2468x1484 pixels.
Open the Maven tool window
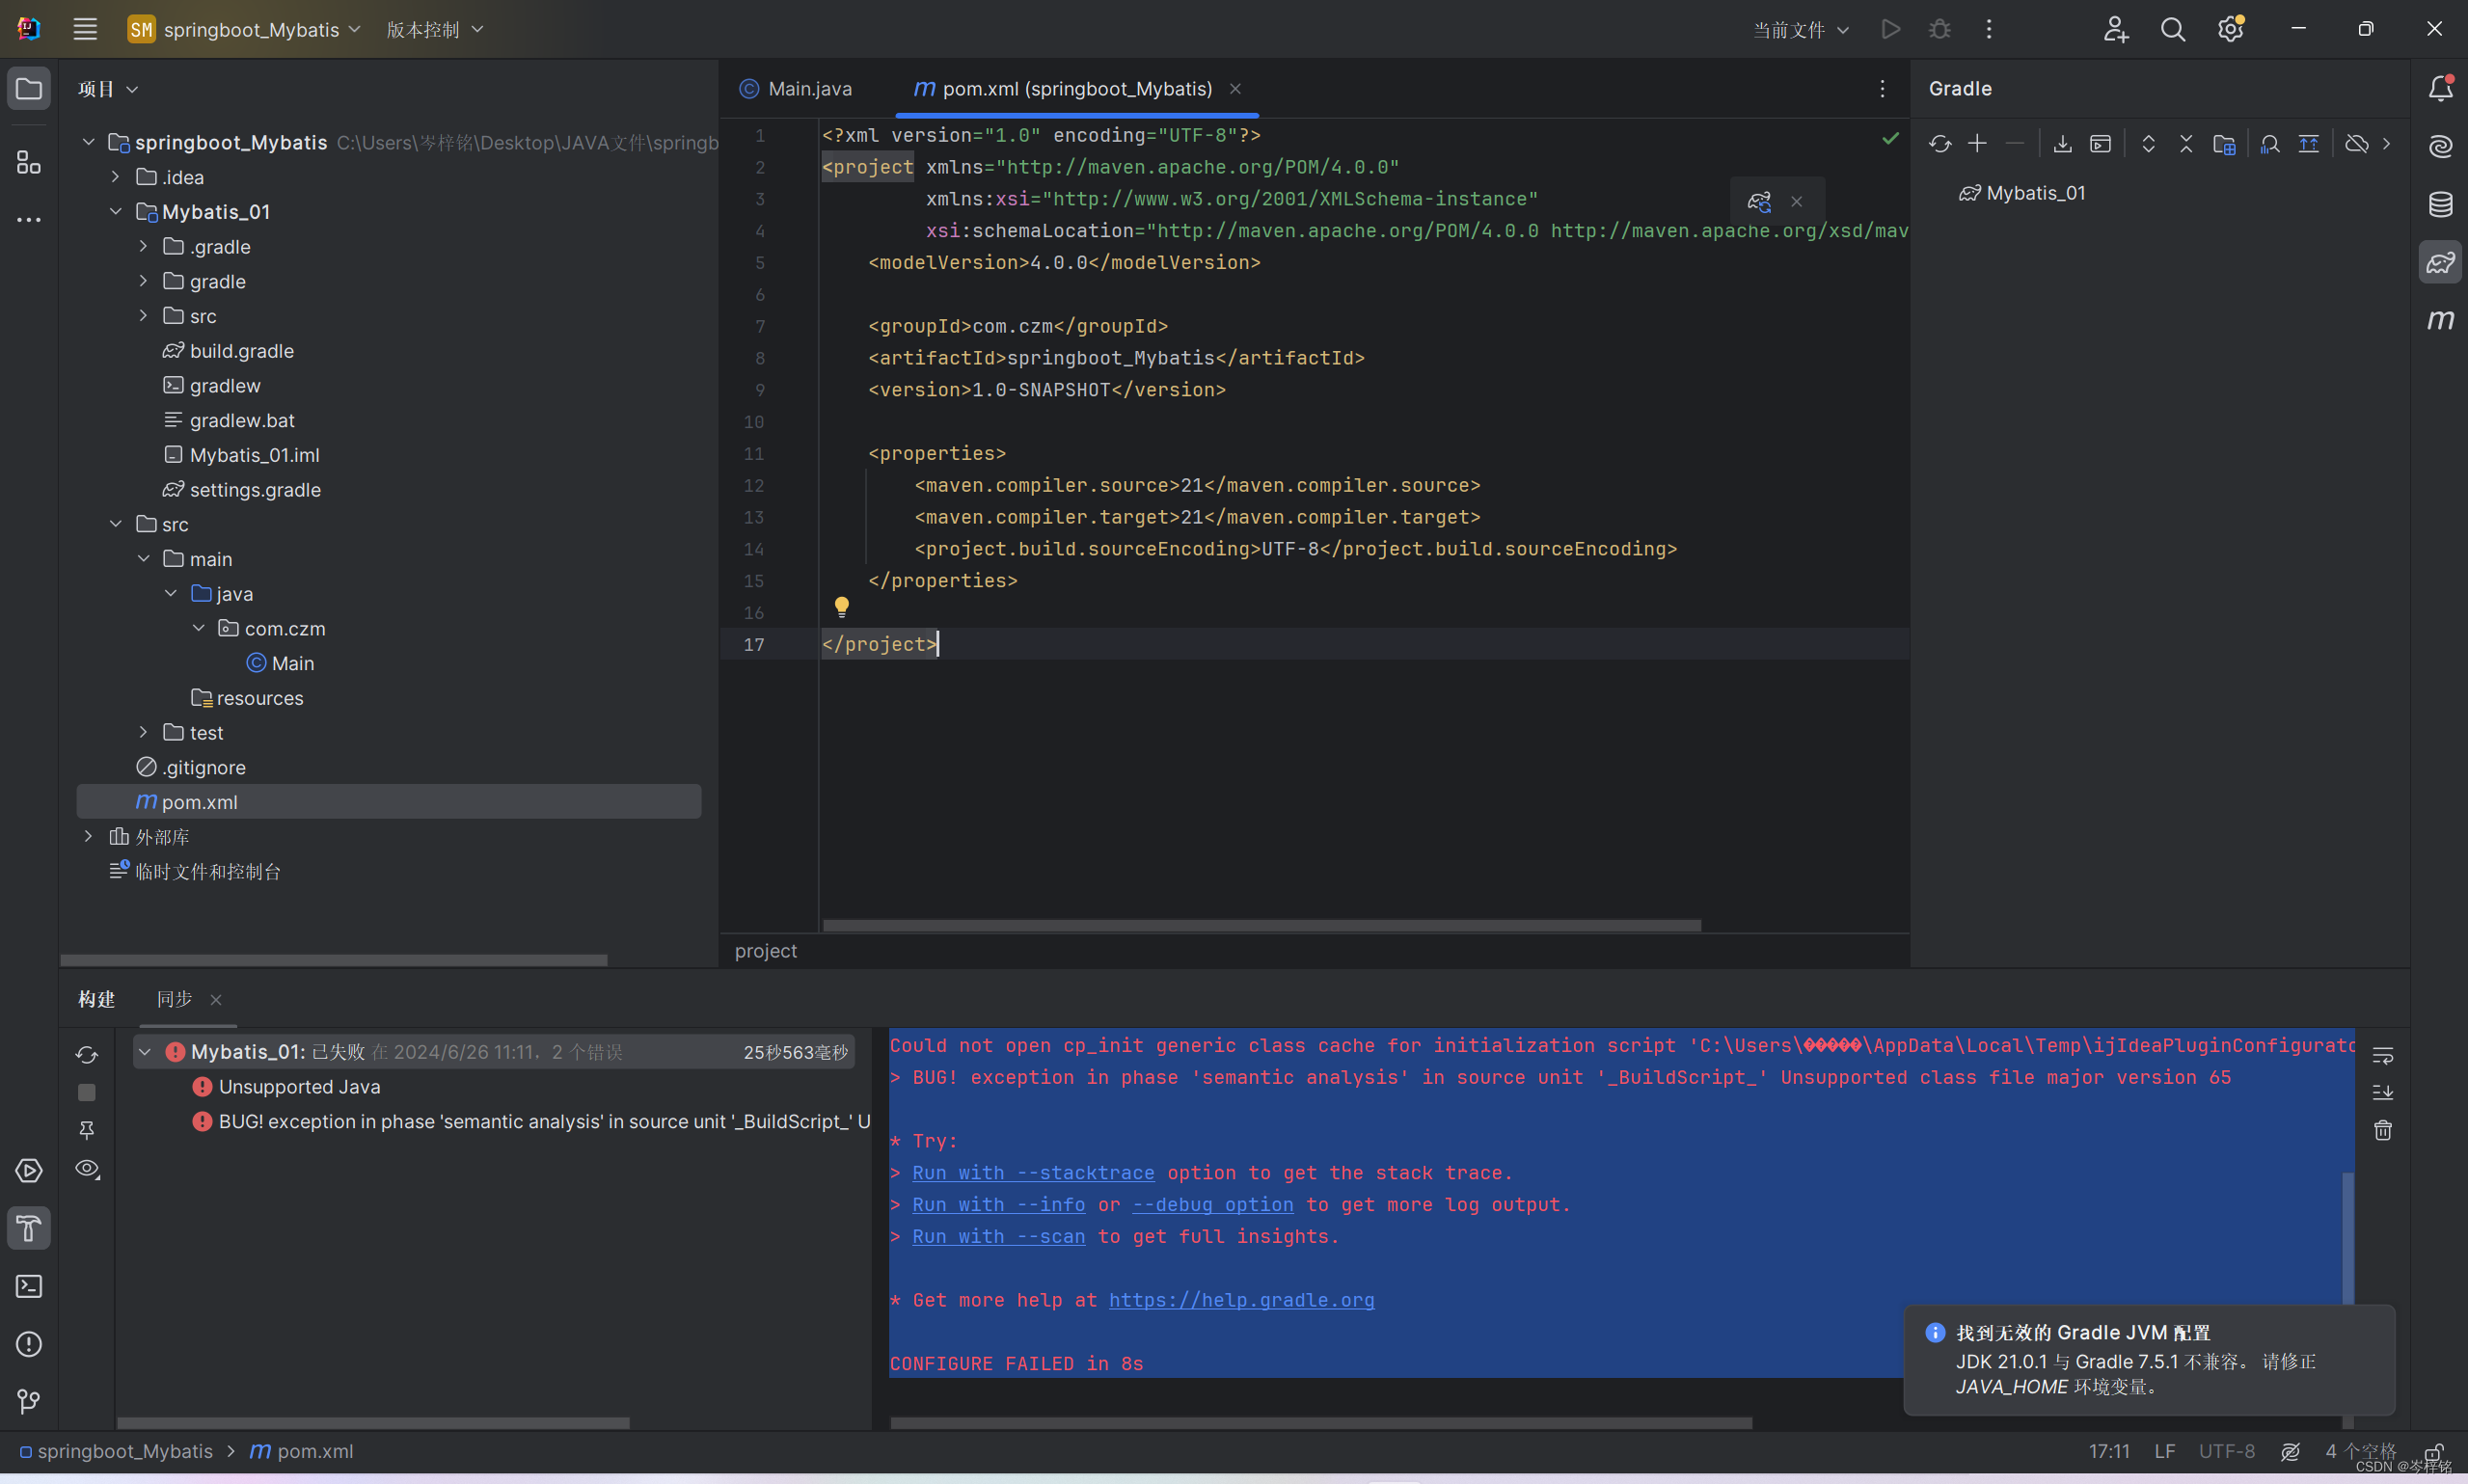click(2440, 320)
